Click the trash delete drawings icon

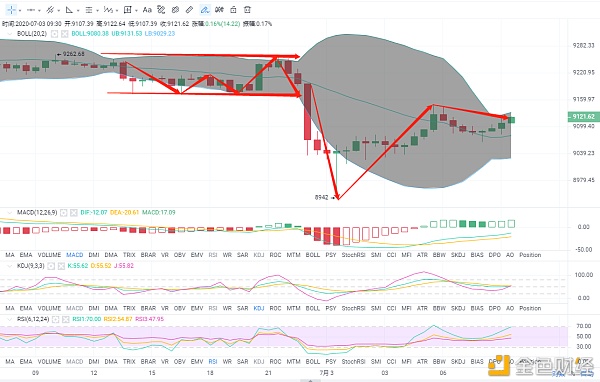click(247, 10)
